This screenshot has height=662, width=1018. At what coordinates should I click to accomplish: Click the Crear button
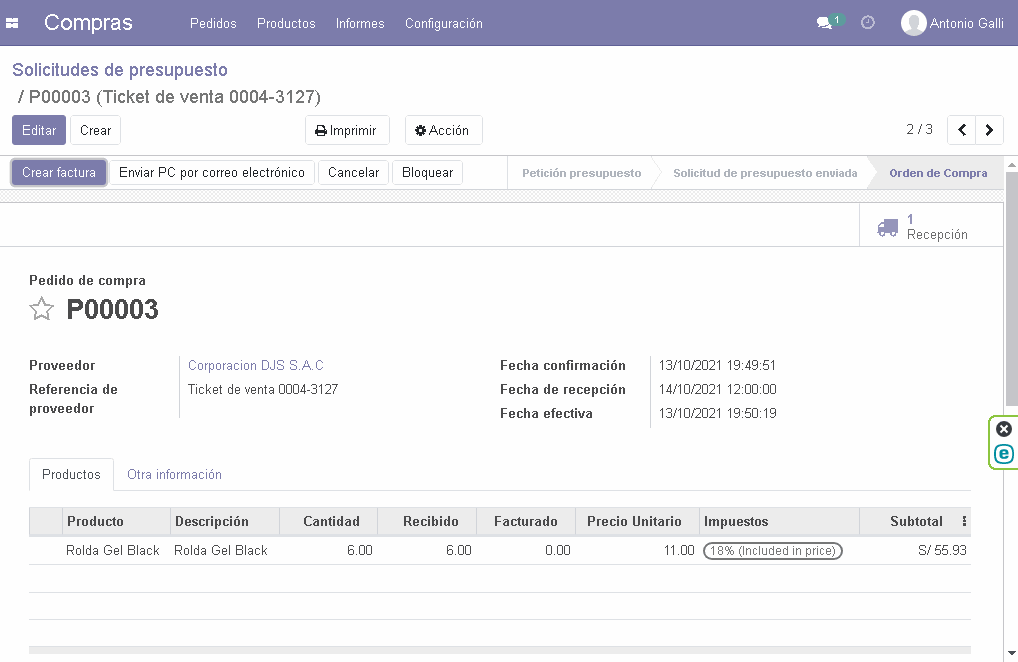[95, 130]
